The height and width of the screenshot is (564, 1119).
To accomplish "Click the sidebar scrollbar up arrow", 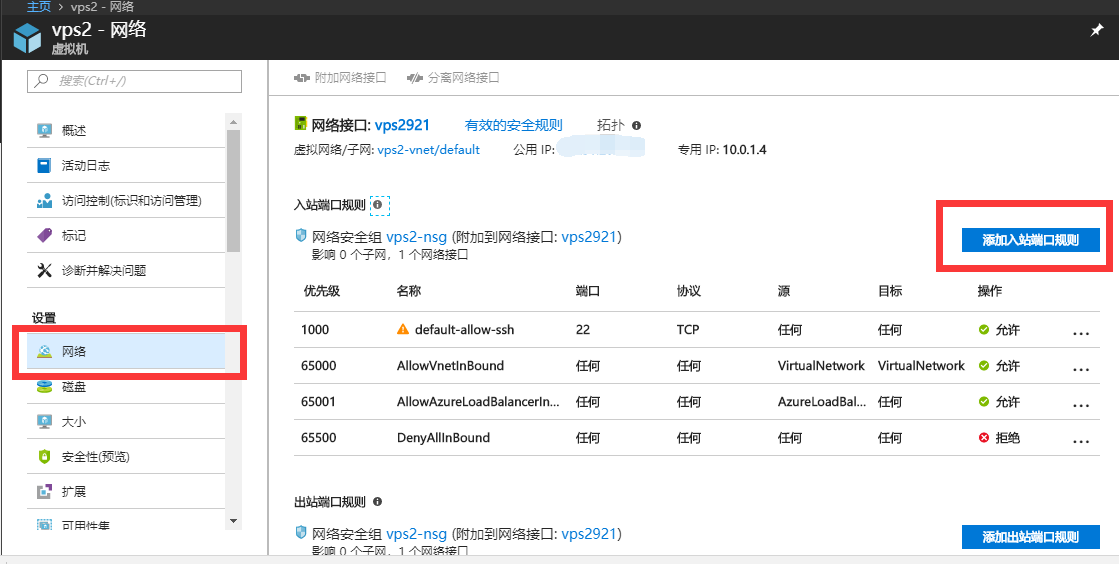I will click(233, 120).
